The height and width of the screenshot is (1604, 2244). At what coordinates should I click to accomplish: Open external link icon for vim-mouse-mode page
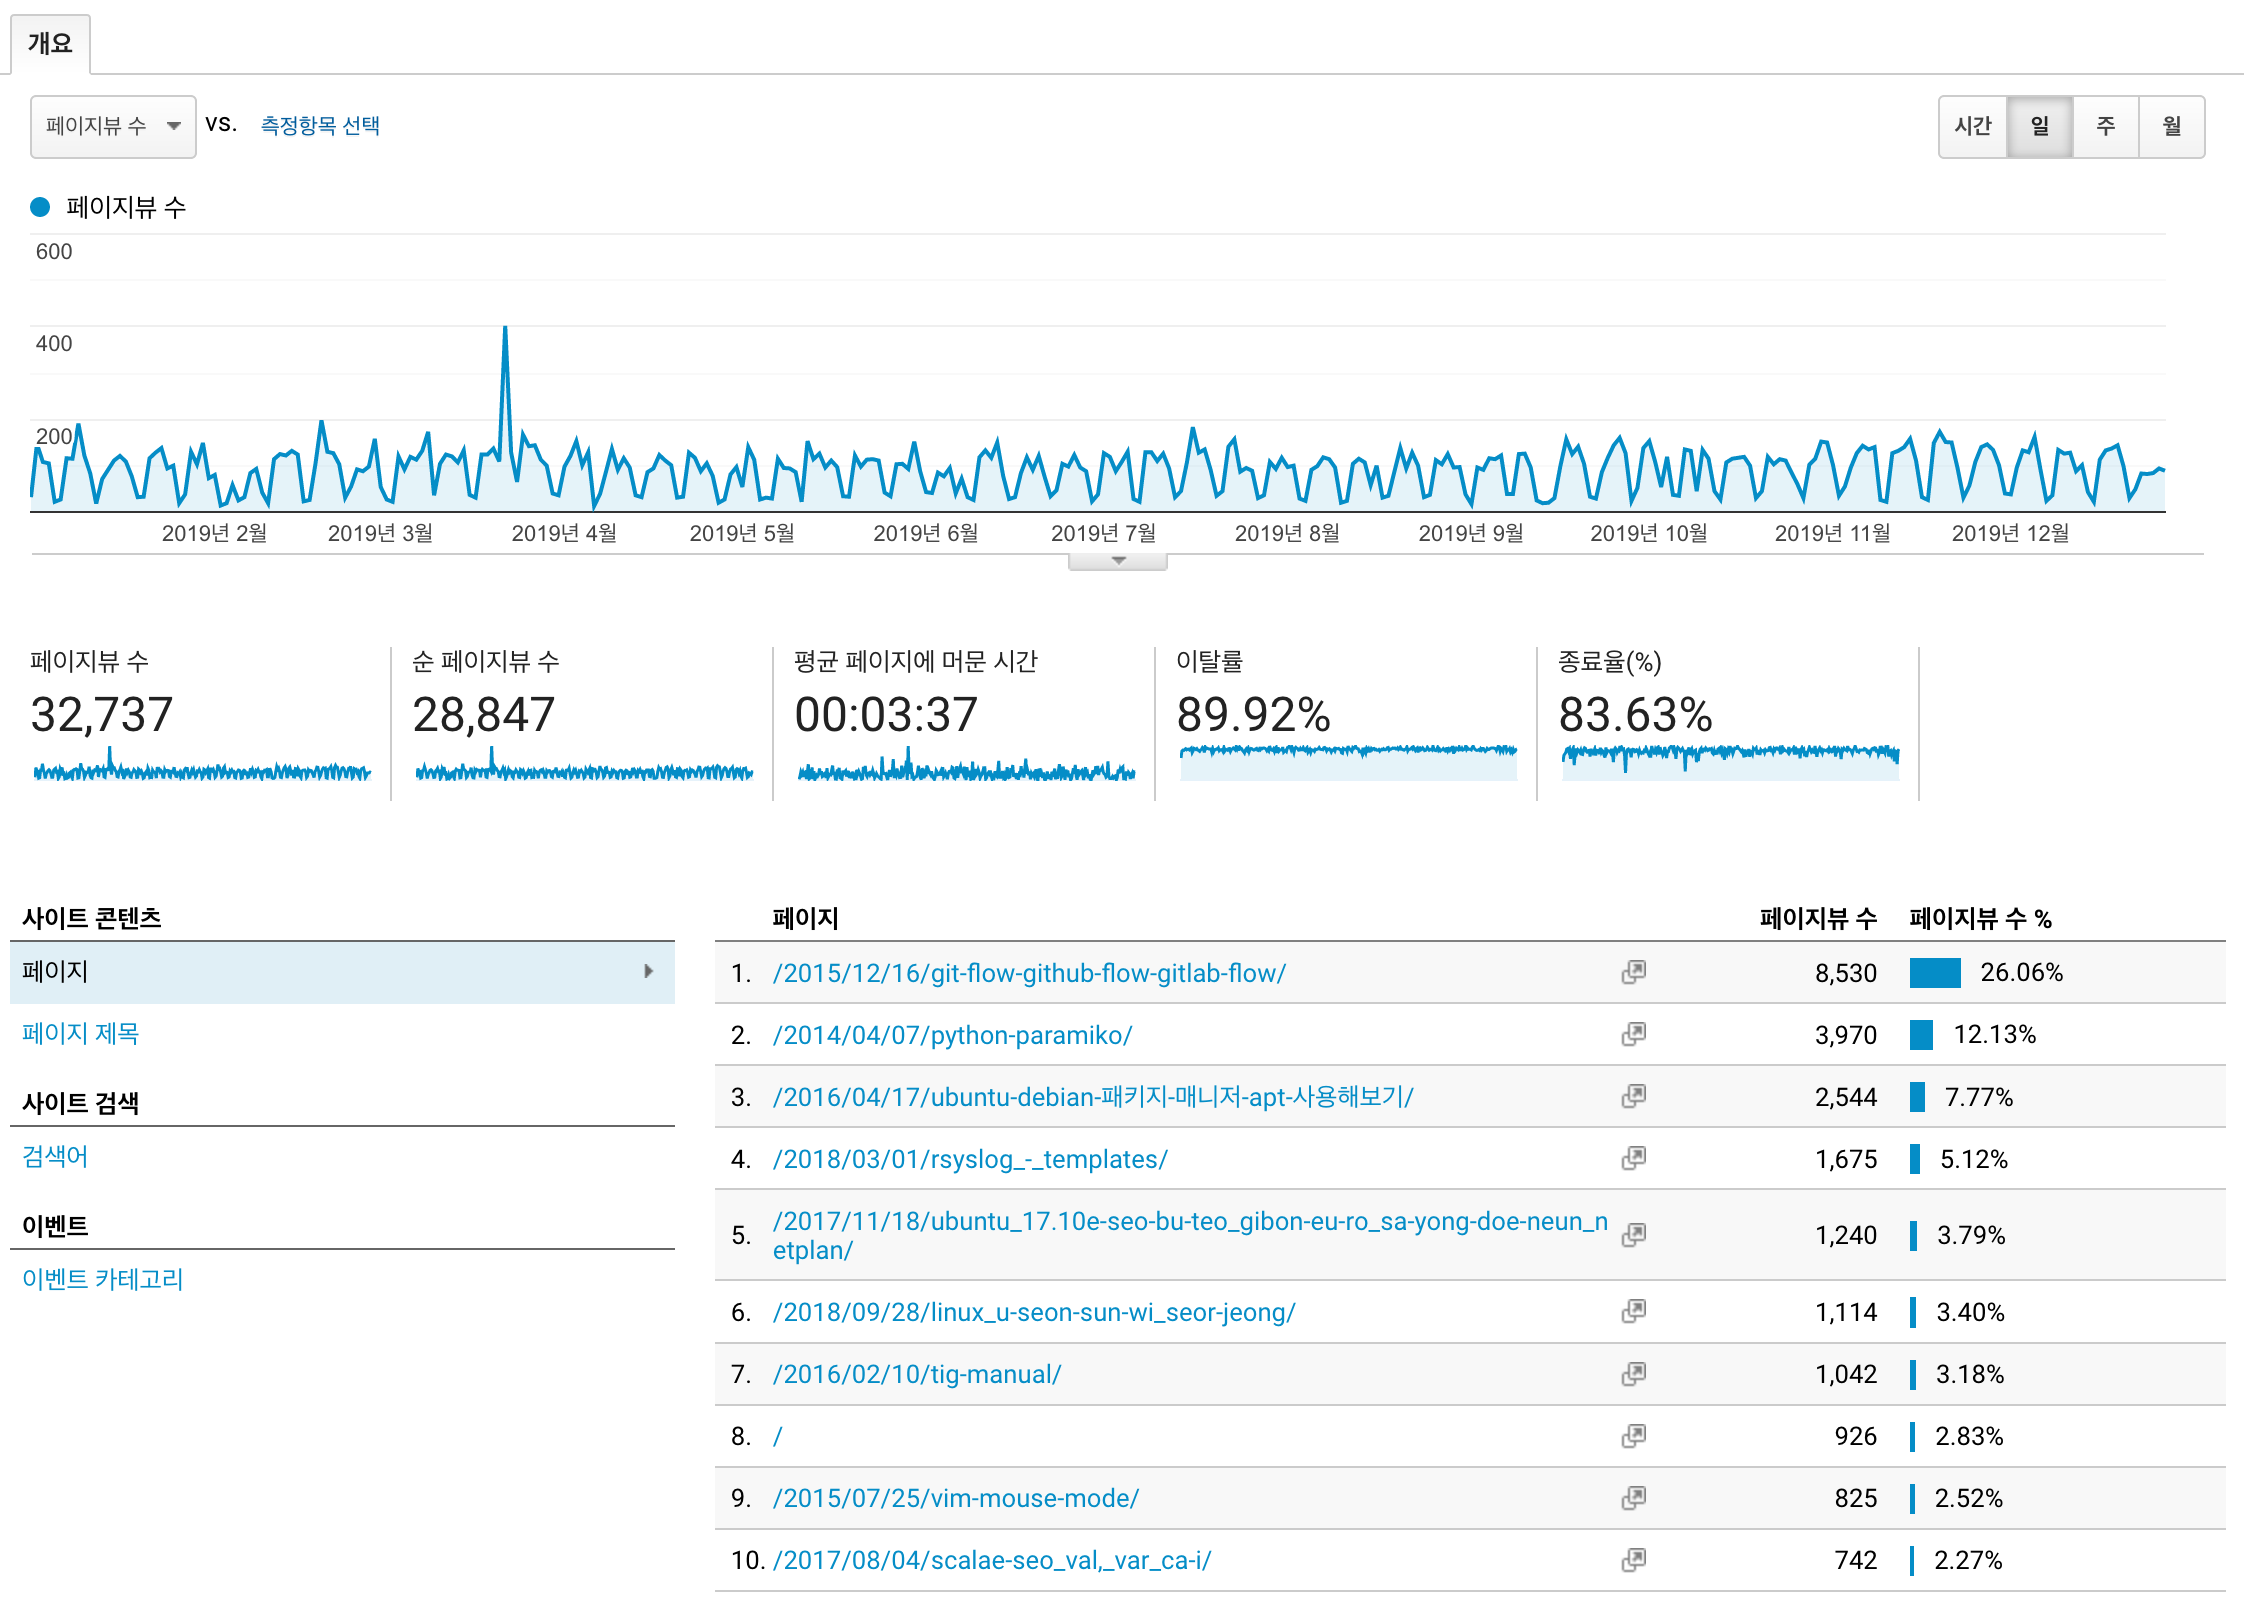point(1634,1498)
